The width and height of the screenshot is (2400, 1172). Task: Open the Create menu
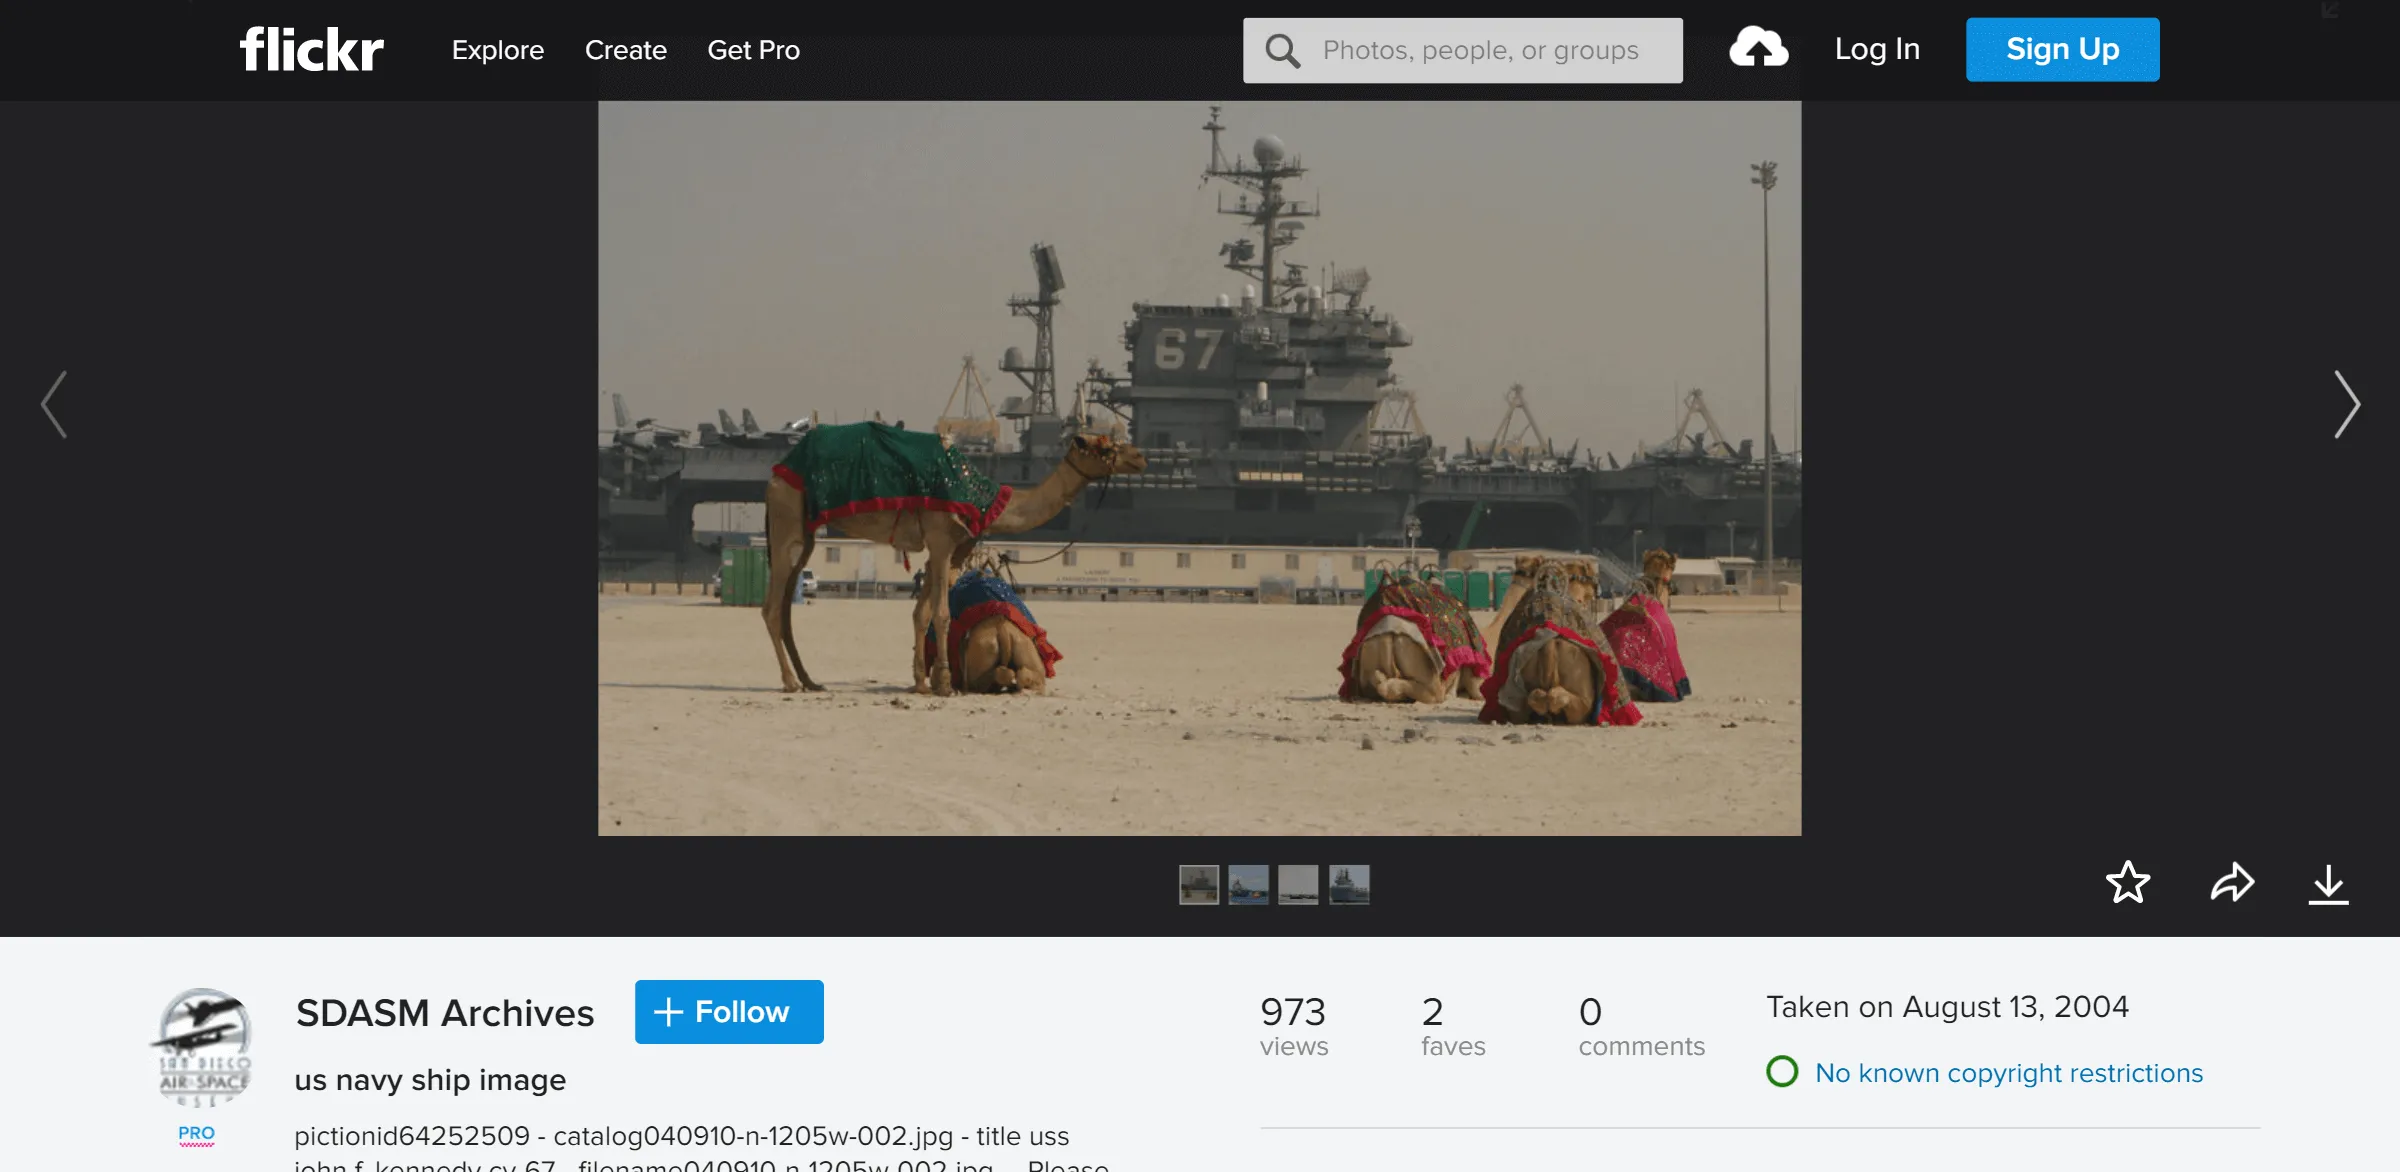click(x=625, y=50)
